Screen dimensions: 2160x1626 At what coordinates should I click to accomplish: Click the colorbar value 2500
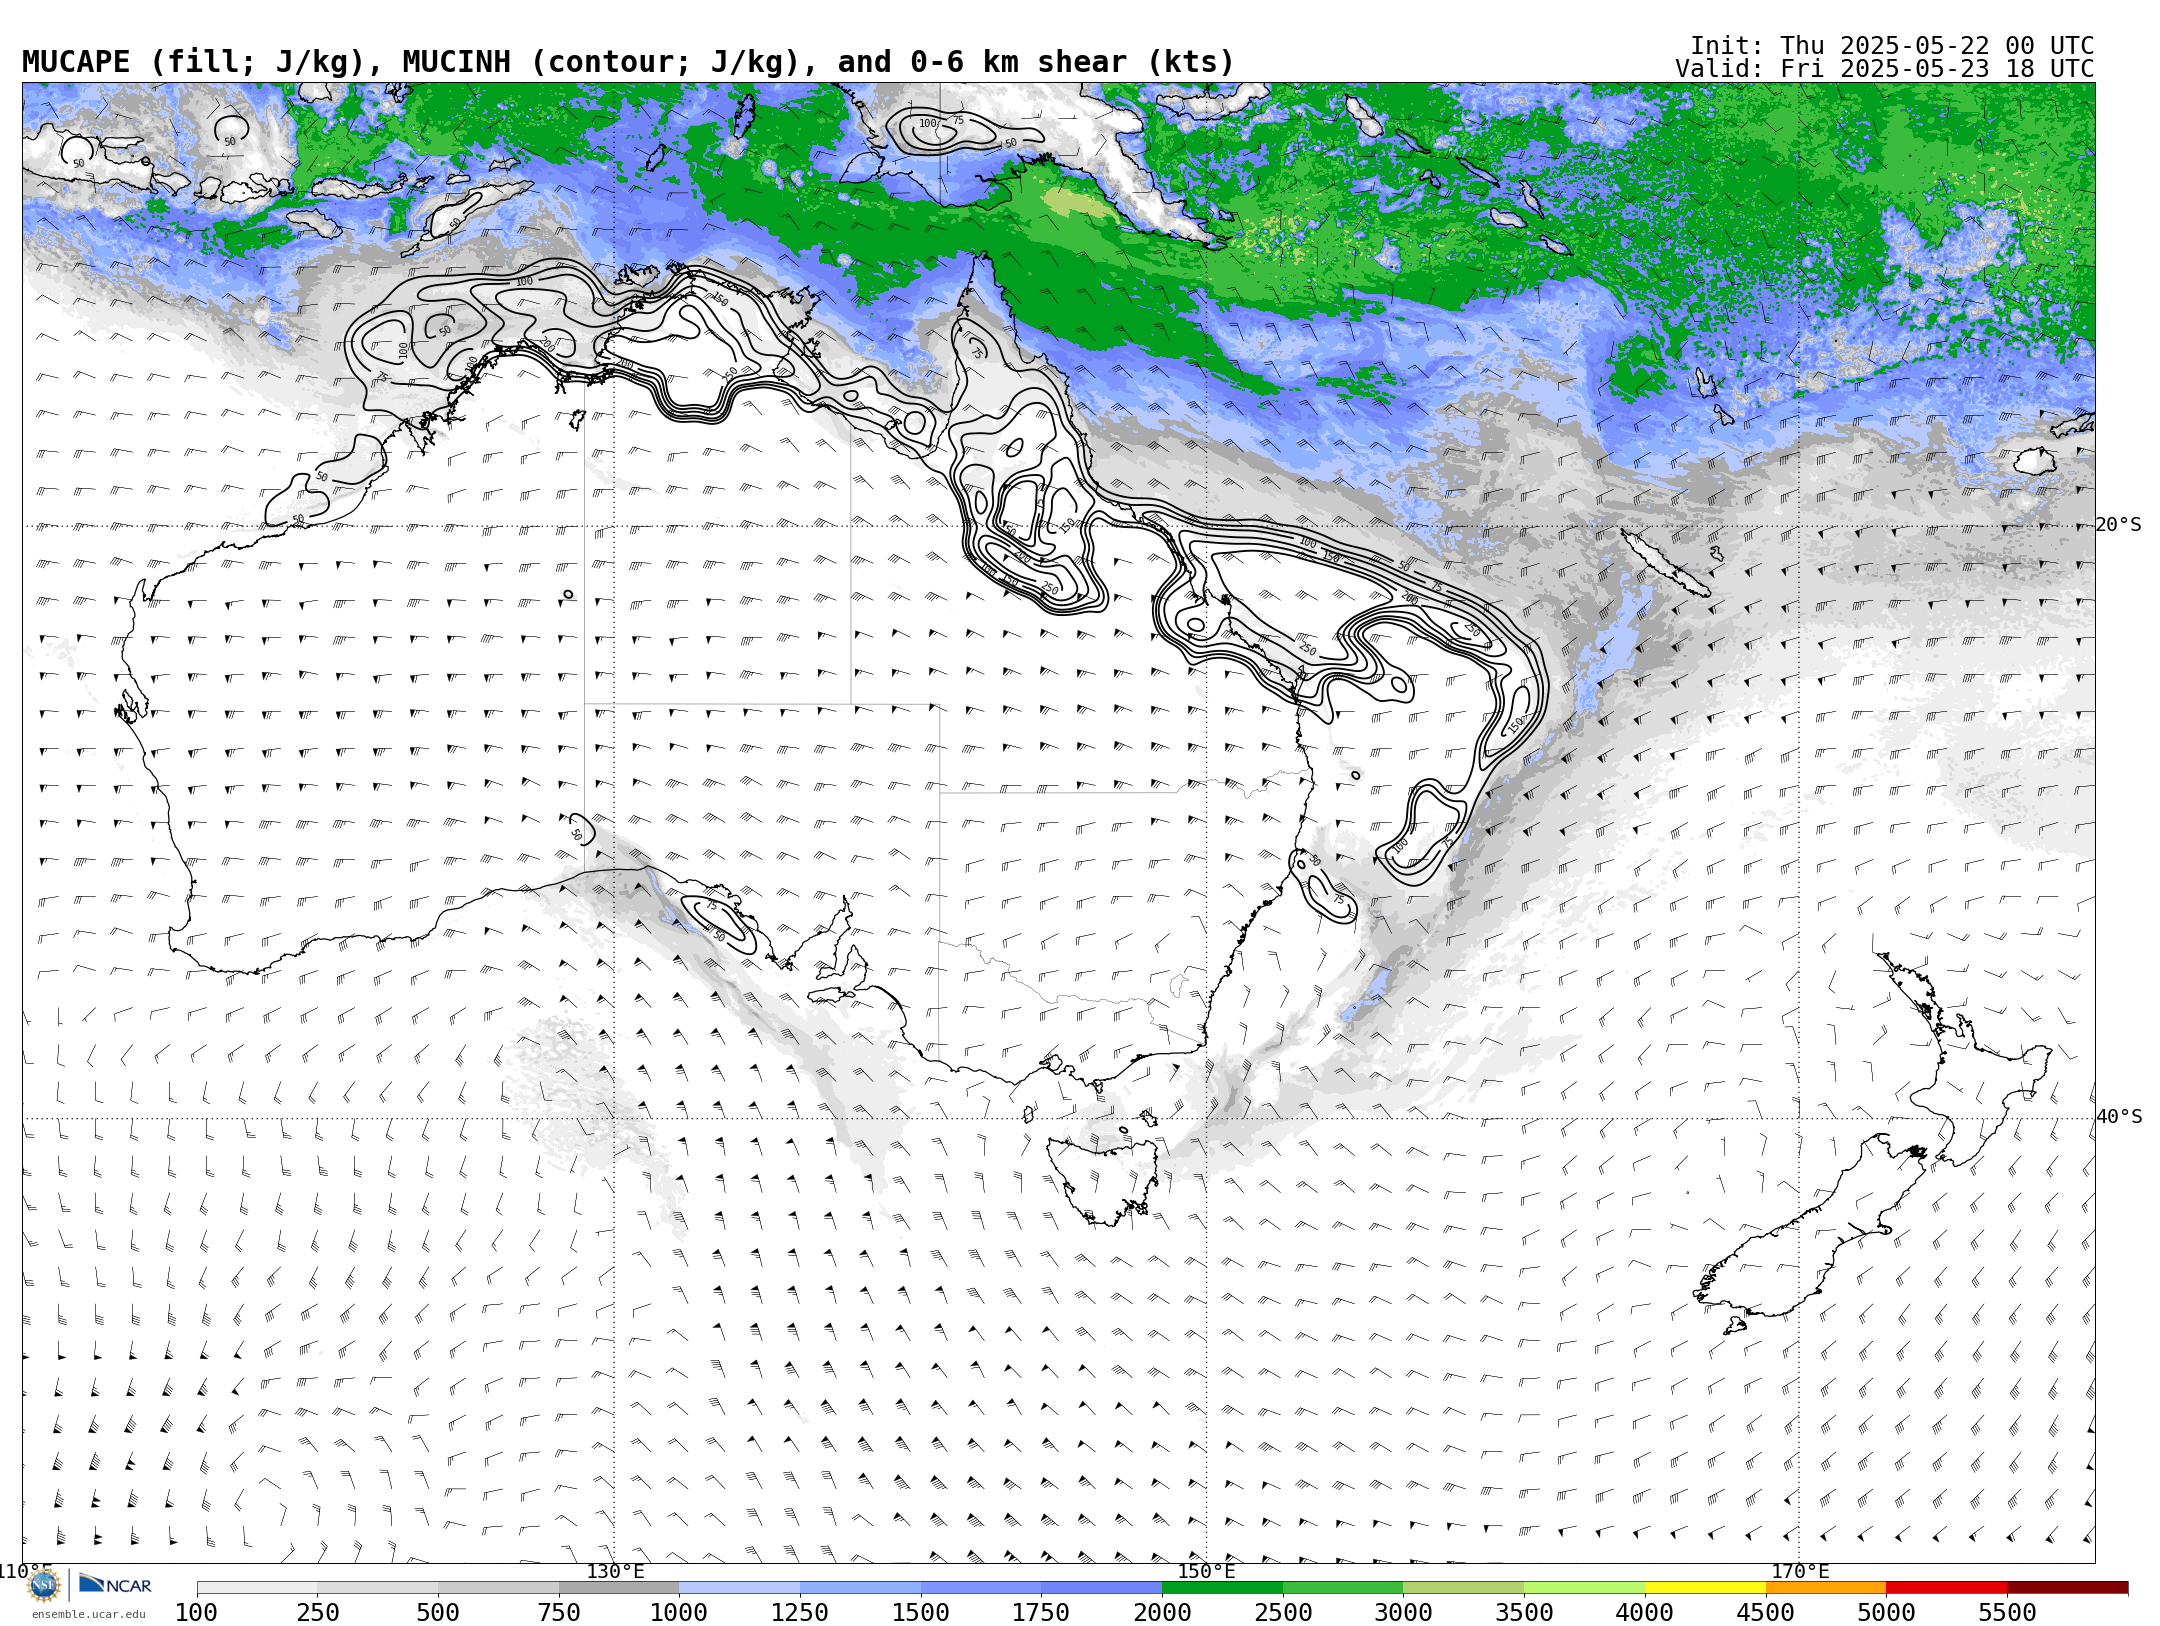tap(1283, 1613)
